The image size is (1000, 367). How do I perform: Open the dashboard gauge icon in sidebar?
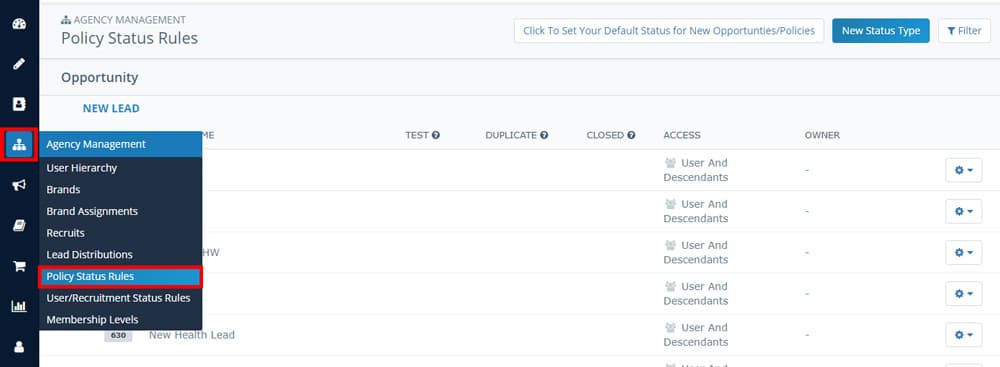[x=19, y=24]
